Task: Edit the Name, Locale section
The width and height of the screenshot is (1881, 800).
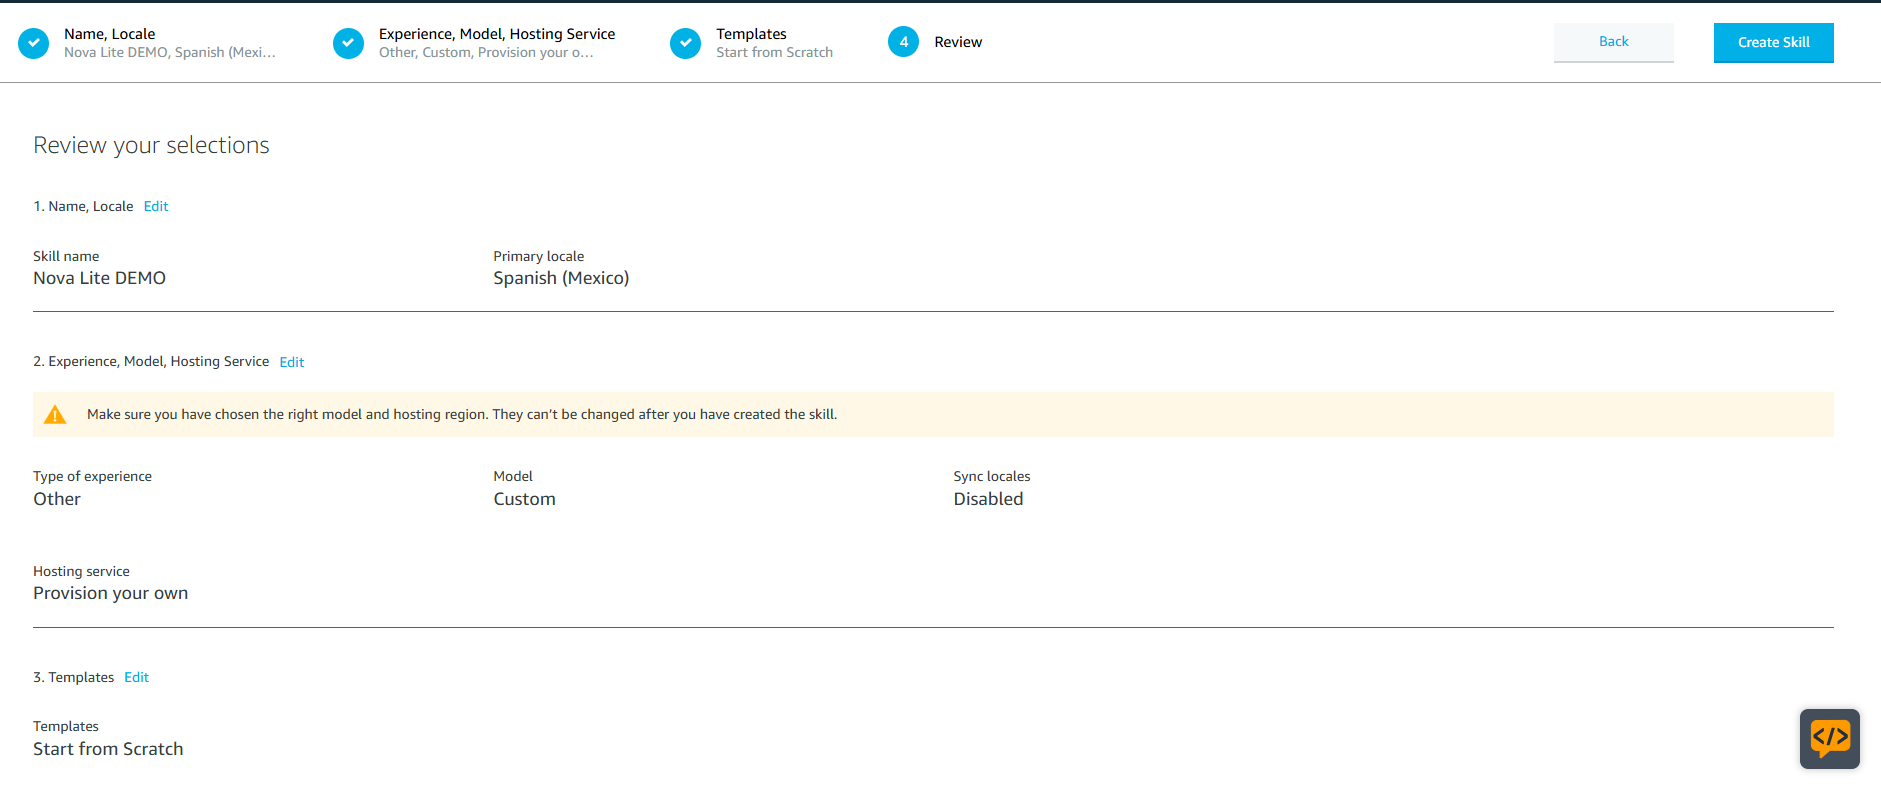Action: 156,206
